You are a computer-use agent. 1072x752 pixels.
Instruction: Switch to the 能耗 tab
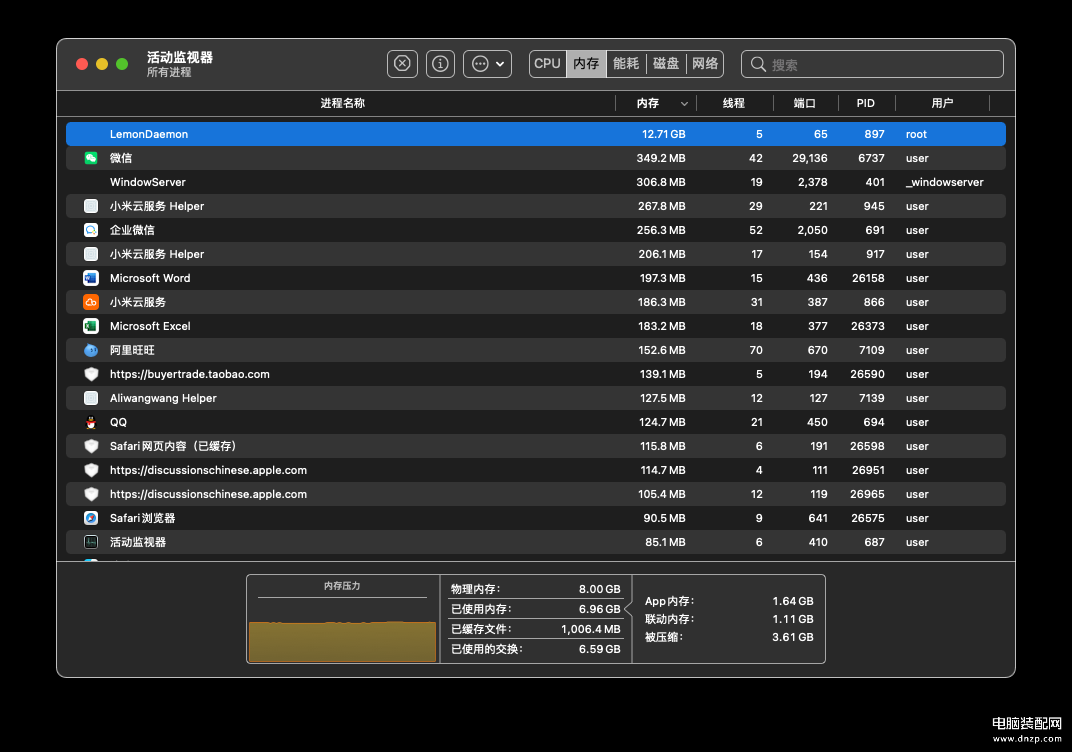point(626,64)
